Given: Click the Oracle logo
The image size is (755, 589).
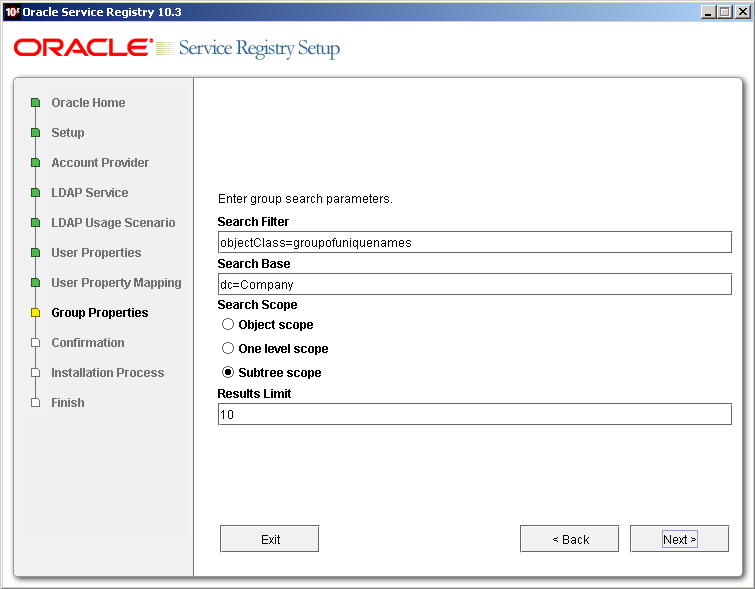Looking at the screenshot, I should (83, 48).
